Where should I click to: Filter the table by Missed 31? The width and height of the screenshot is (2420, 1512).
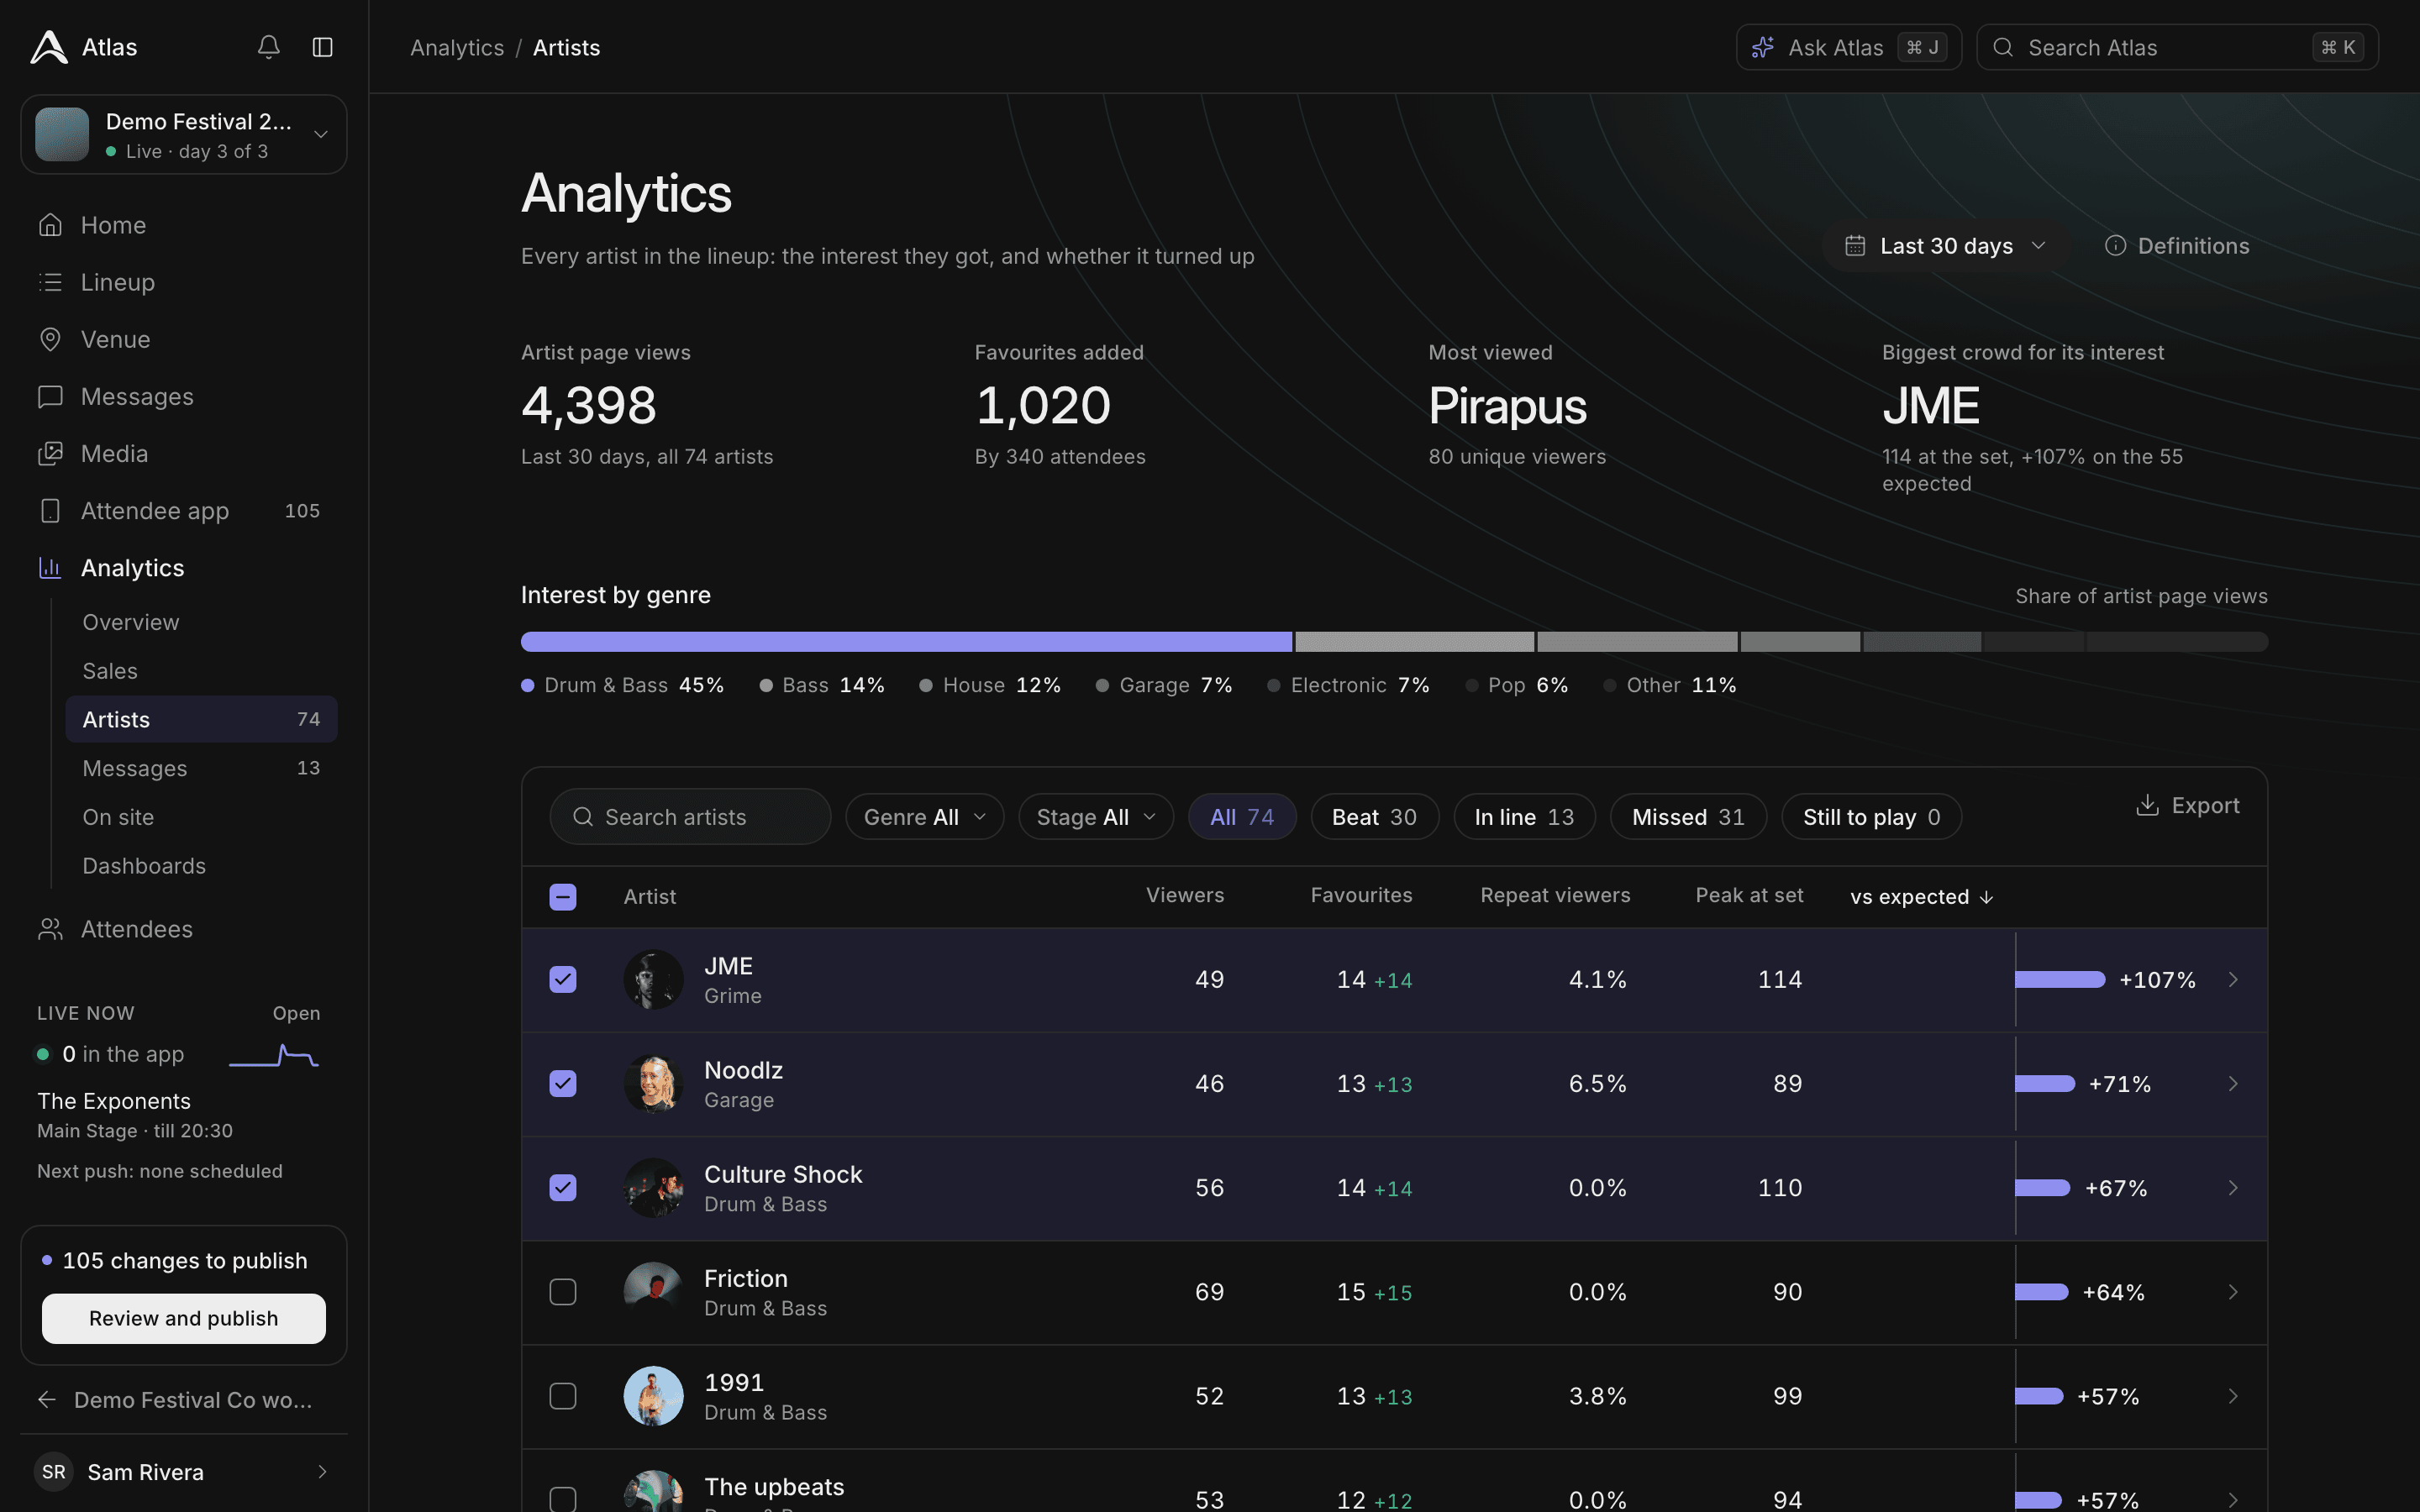pyautogui.click(x=1688, y=817)
